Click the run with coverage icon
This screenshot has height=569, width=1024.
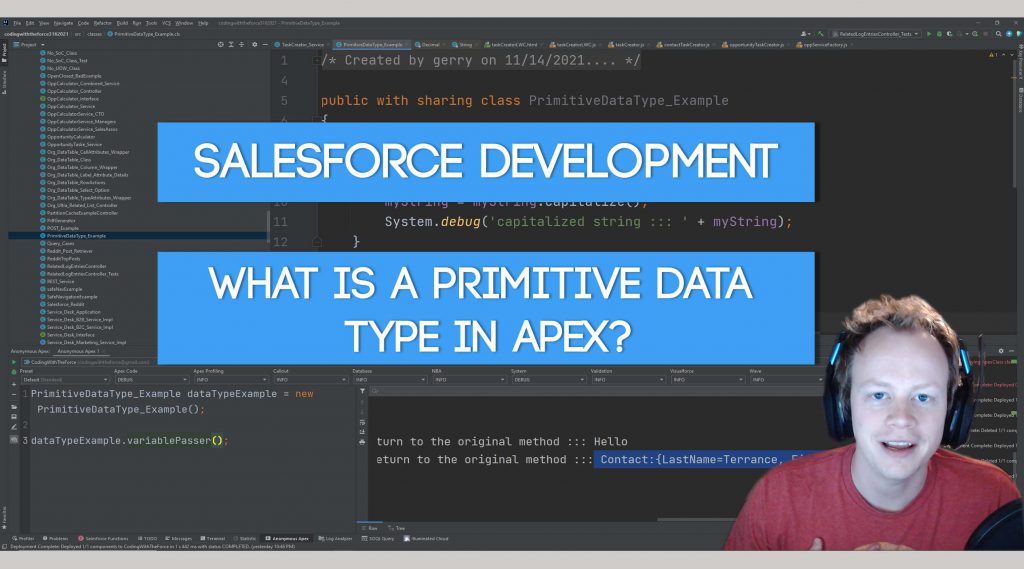pos(950,33)
